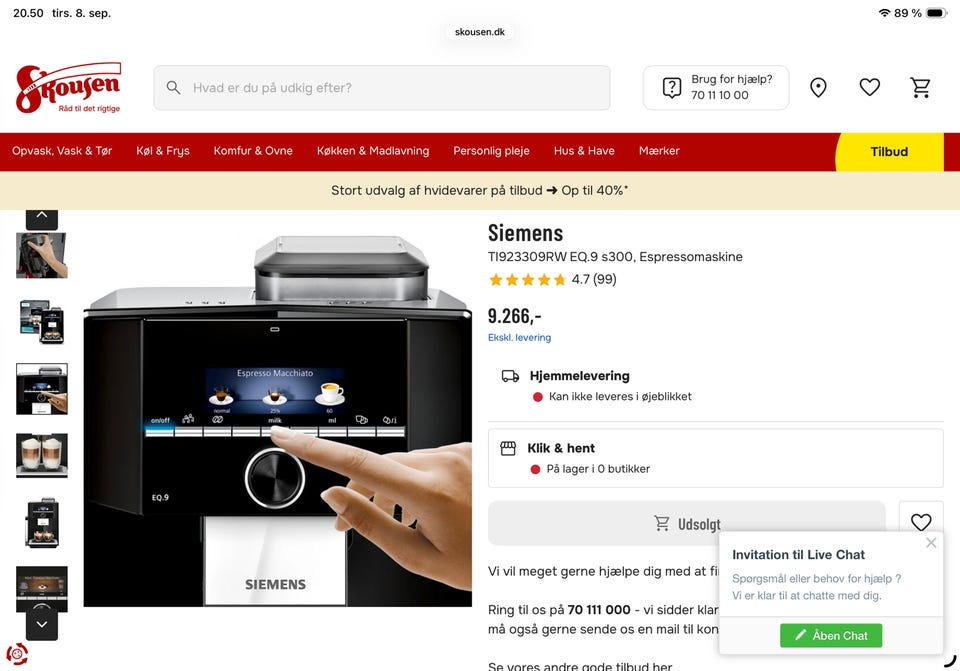Open the Klik & hent box
This screenshot has height=671, width=960.
click(x=715, y=458)
